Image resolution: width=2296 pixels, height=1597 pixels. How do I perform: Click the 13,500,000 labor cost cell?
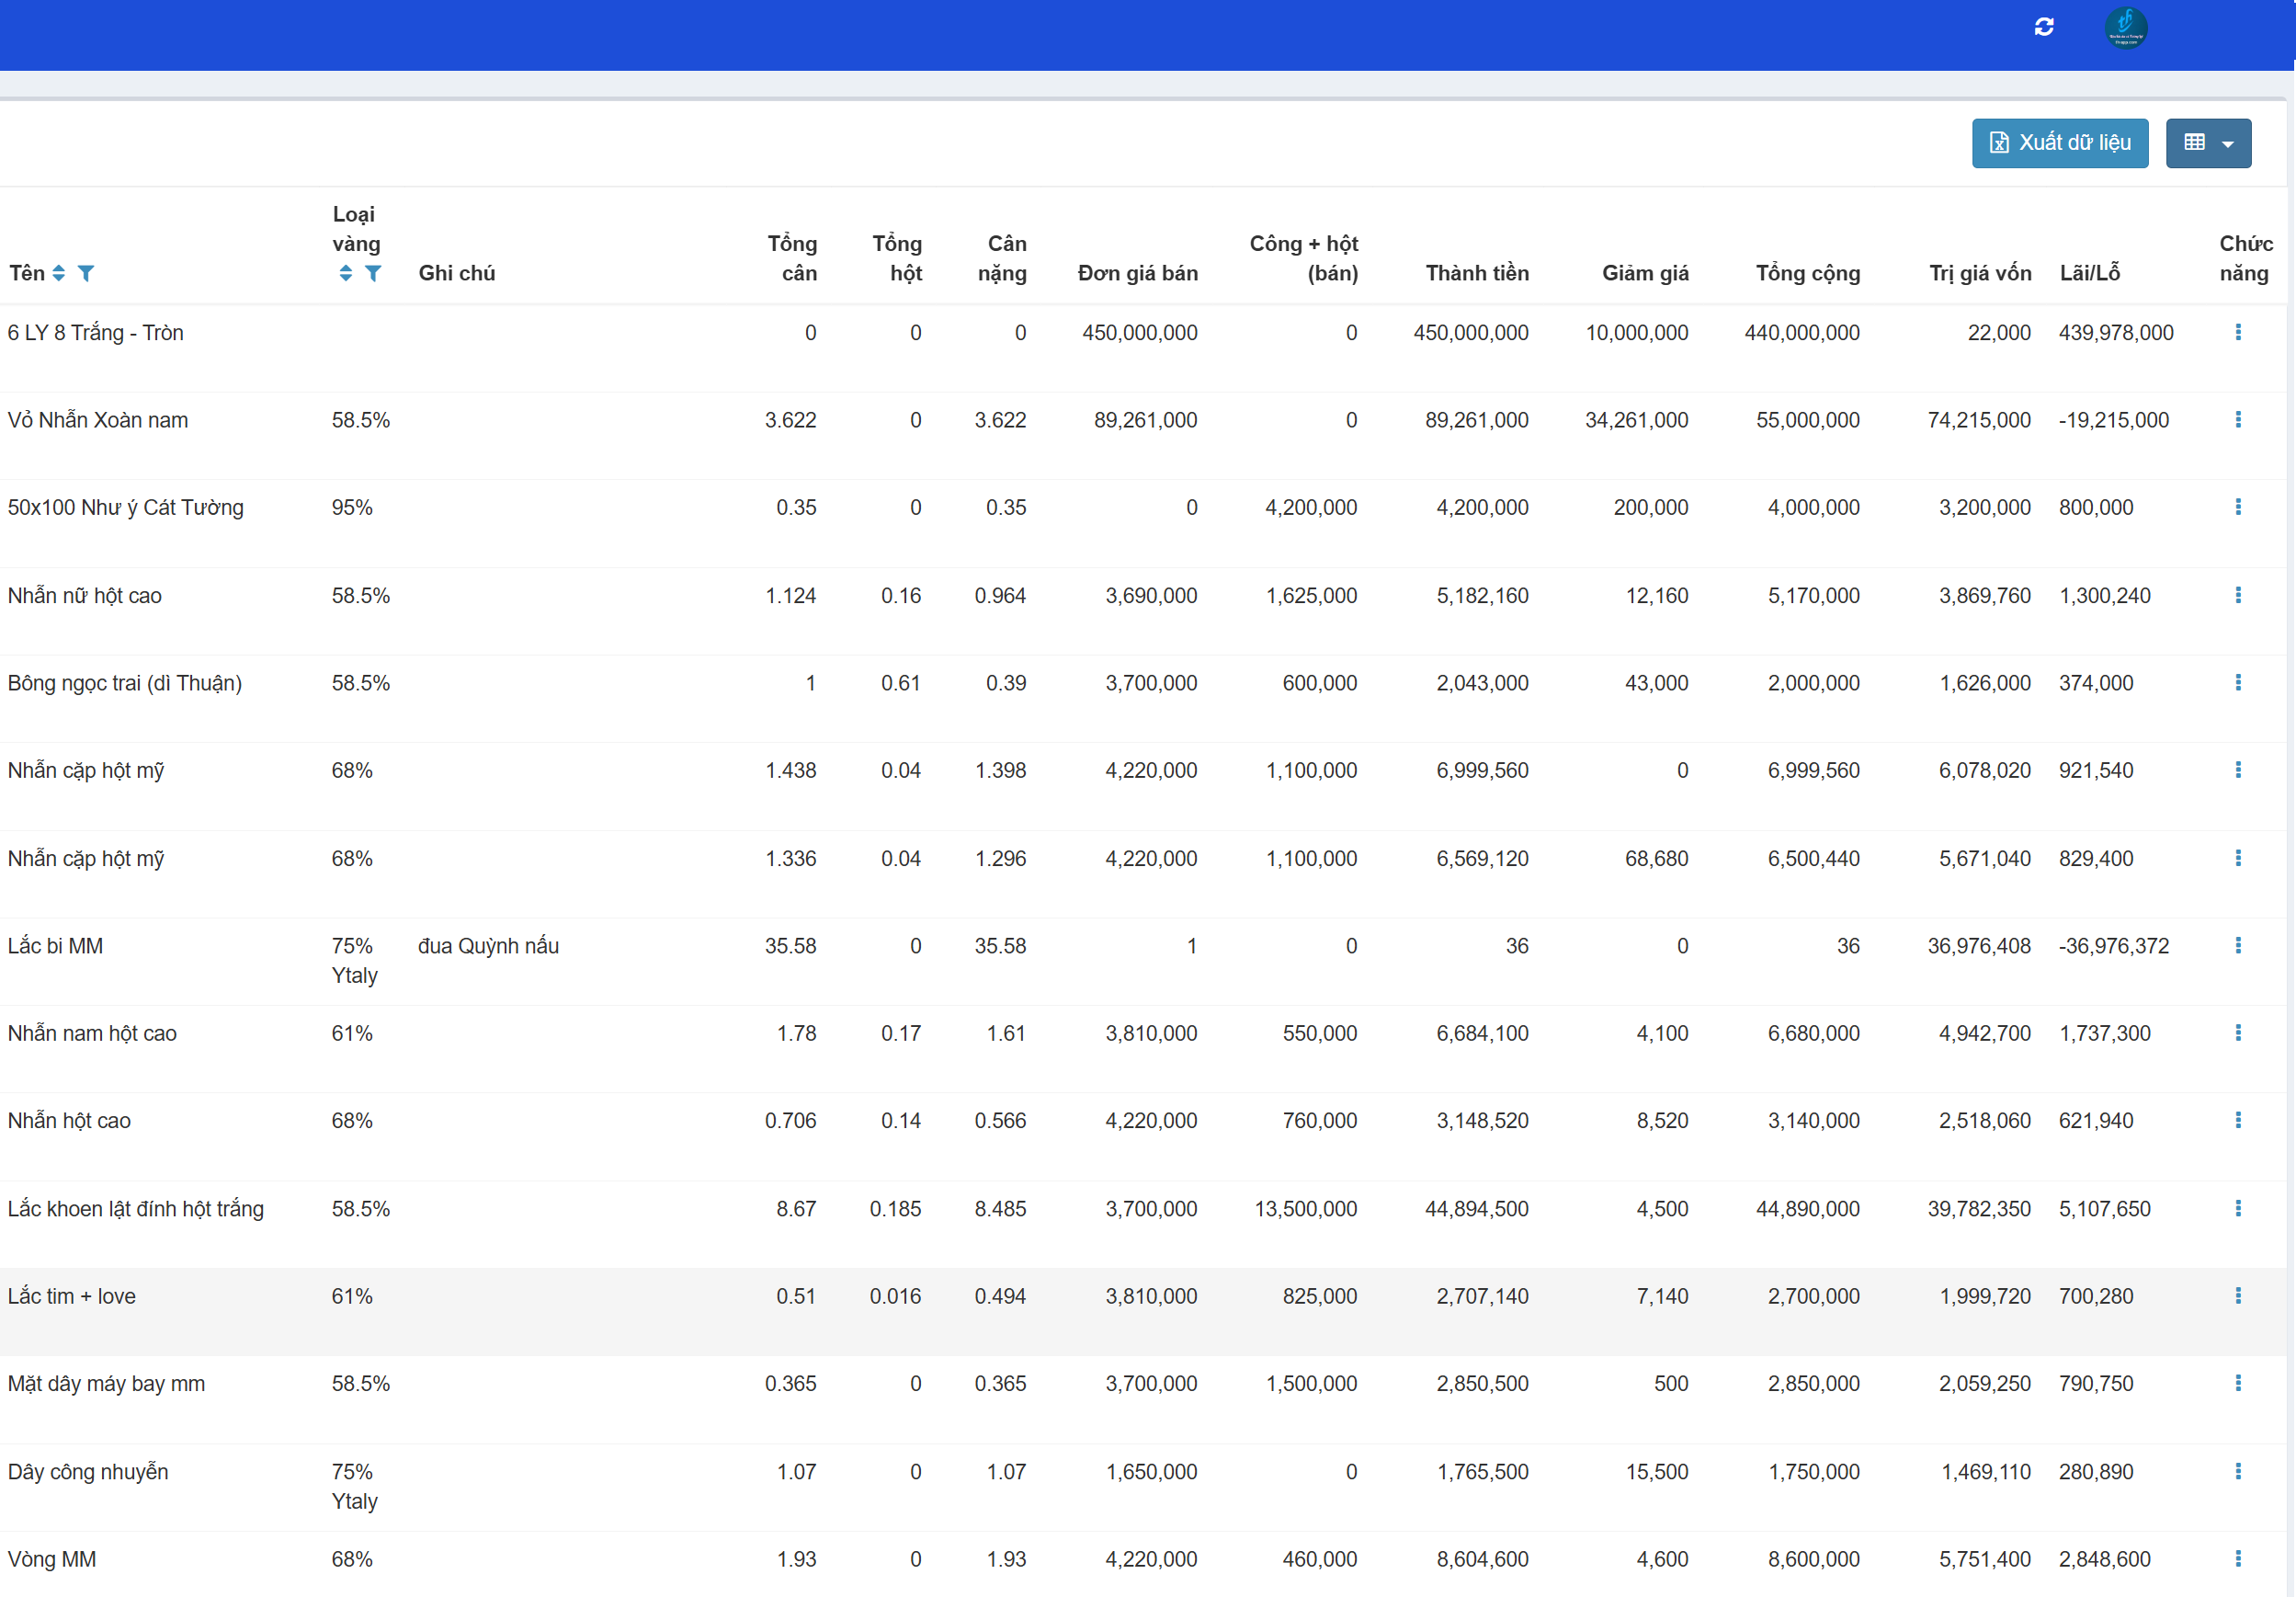coord(1306,1209)
